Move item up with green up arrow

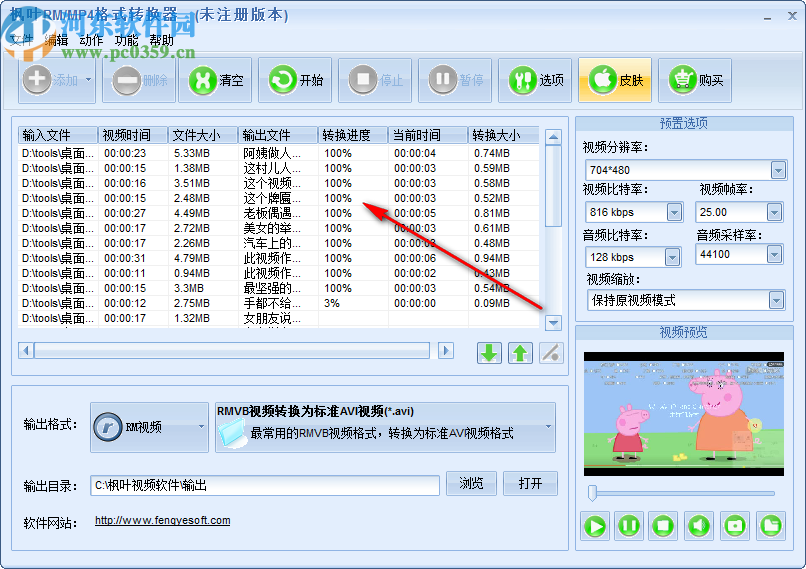tap(520, 353)
